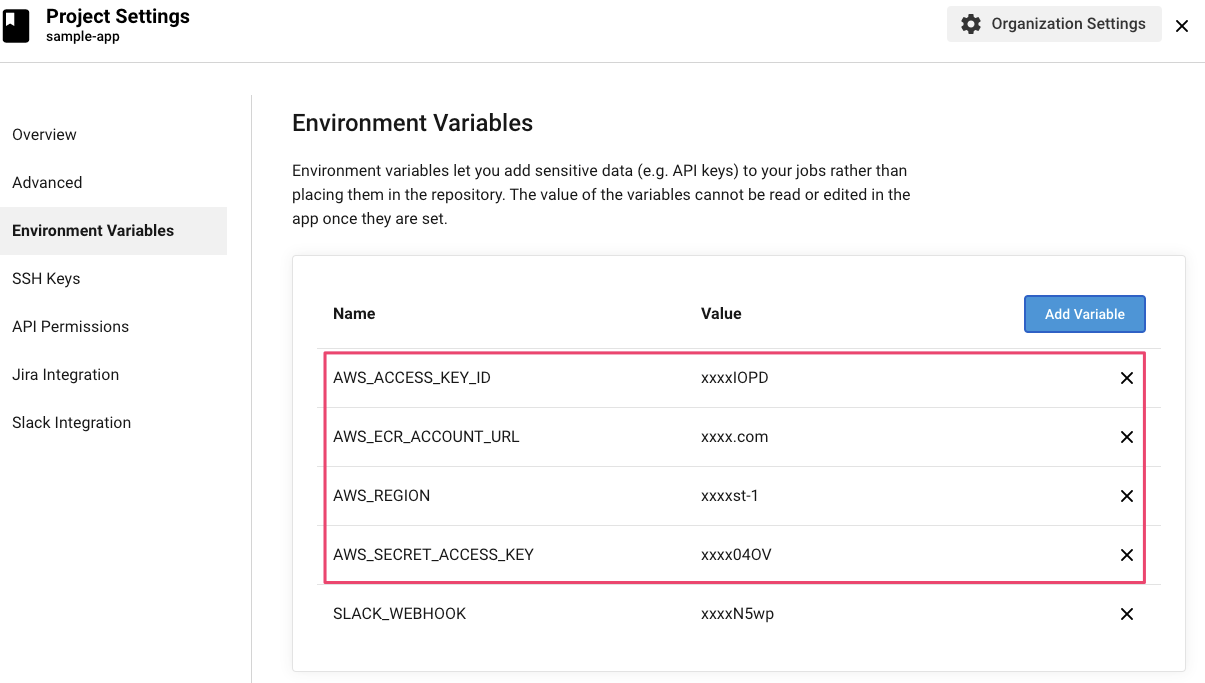Click the project bookmark icon

coord(17,25)
